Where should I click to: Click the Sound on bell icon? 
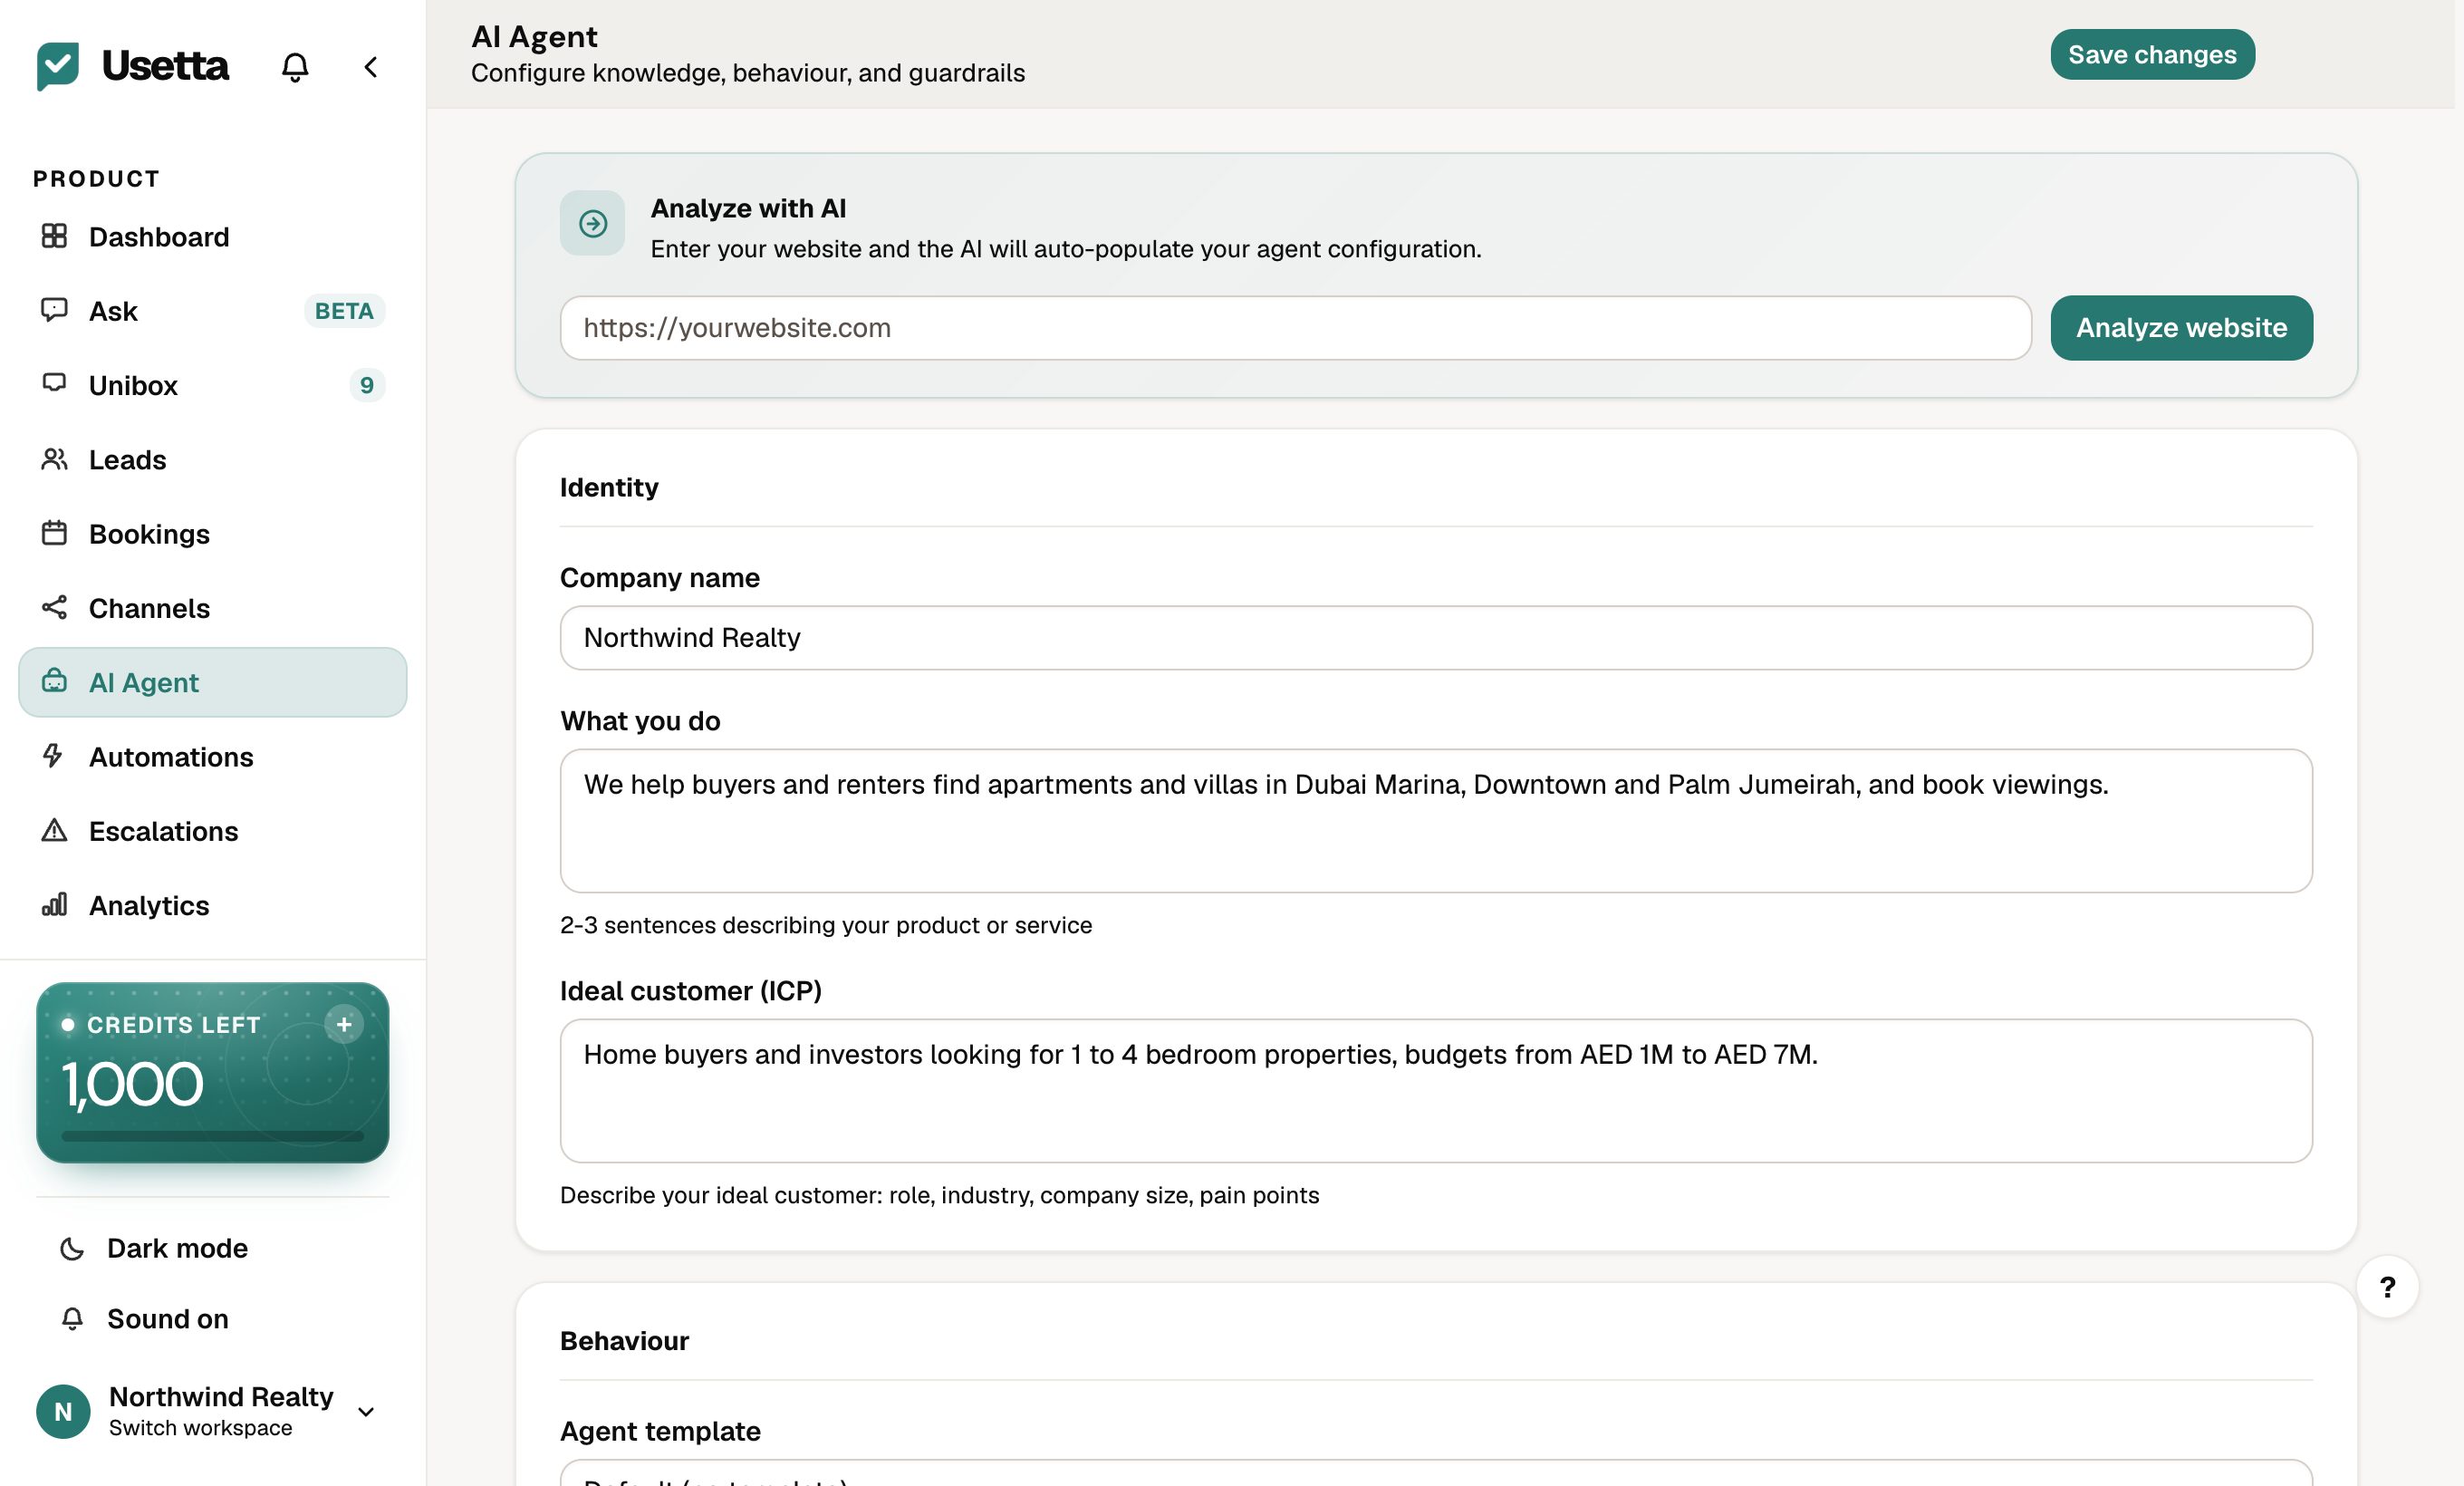(x=72, y=1319)
